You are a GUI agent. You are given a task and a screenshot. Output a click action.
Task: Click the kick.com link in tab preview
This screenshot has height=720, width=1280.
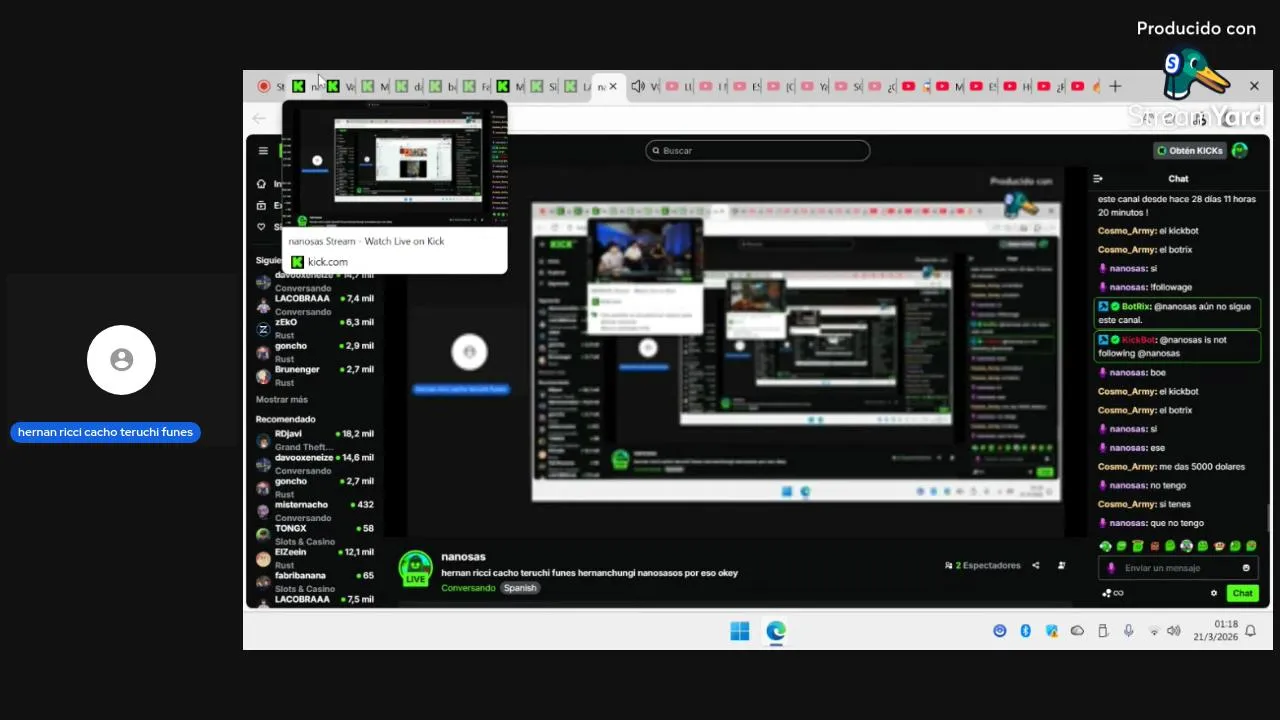tap(328, 262)
